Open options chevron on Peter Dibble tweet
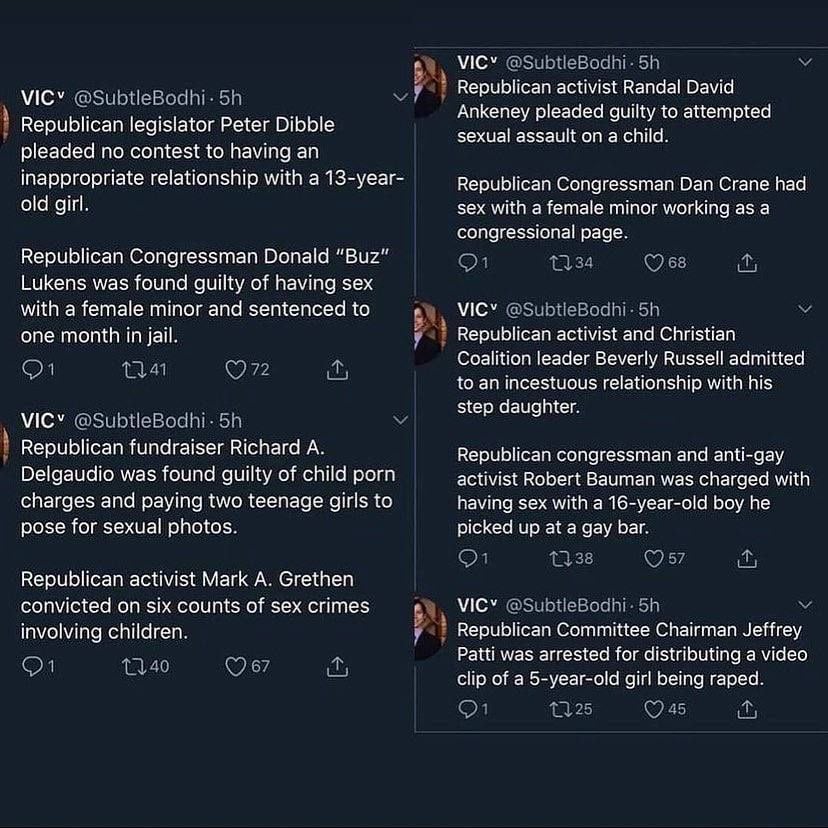This screenshot has width=828, height=828. pyautogui.click(x=401, y=98)
